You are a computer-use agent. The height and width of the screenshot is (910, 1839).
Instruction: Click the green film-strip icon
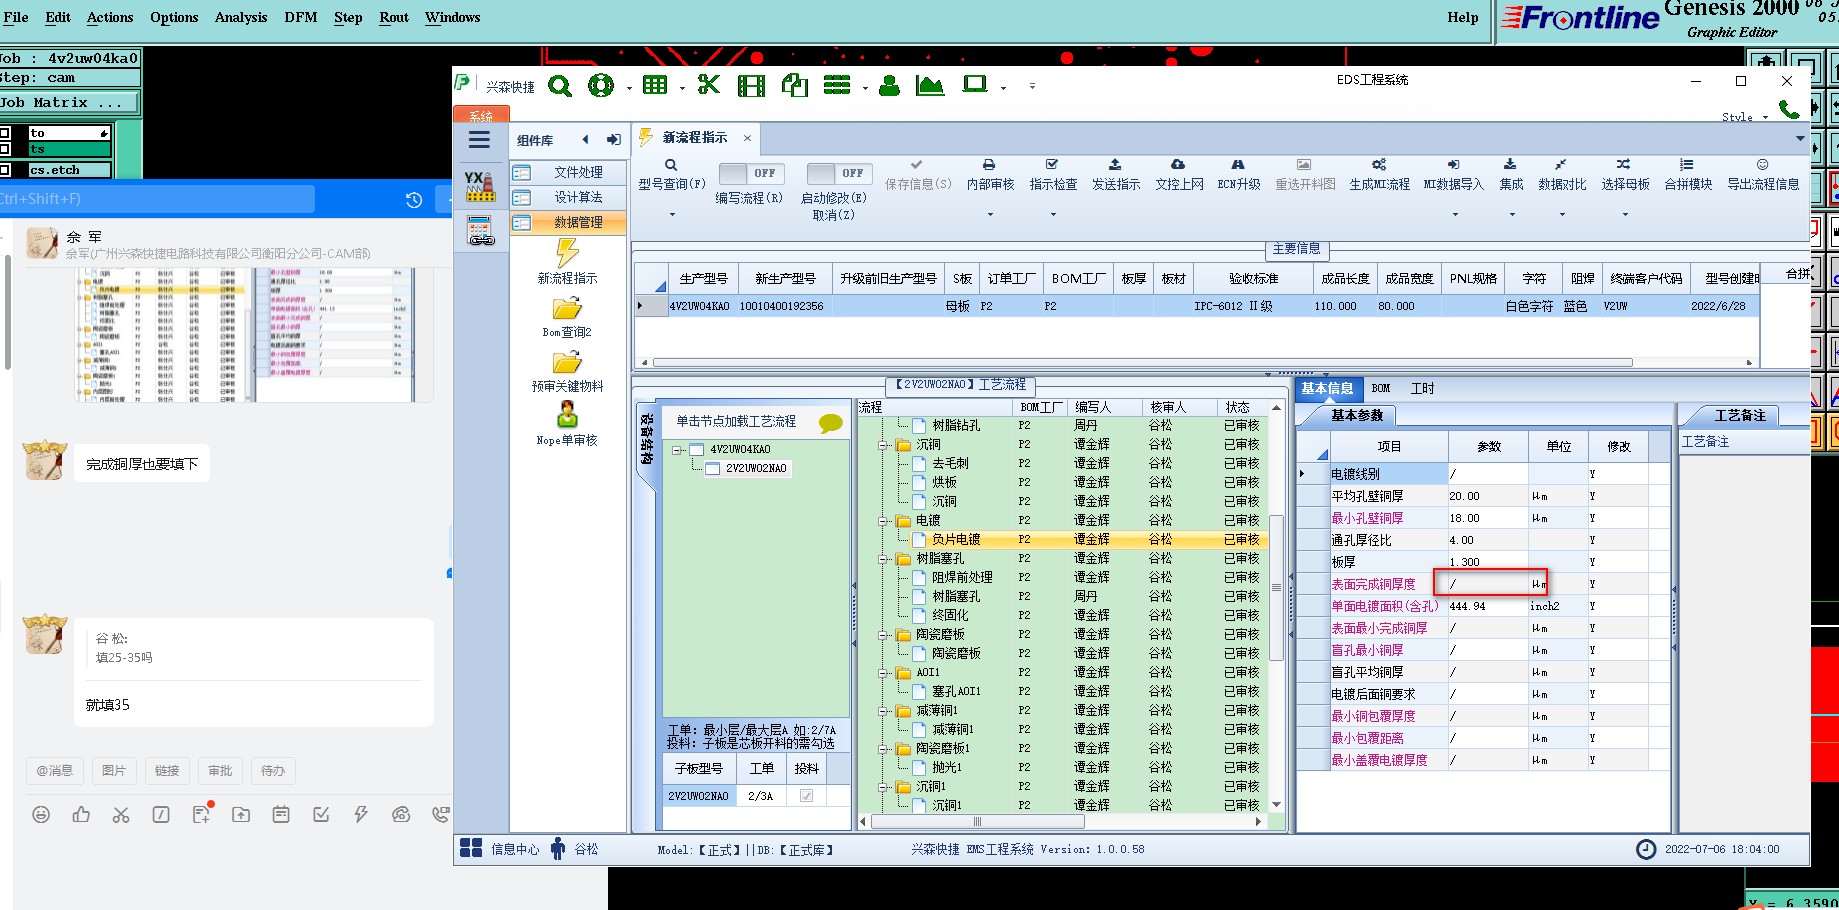point(751,86)
